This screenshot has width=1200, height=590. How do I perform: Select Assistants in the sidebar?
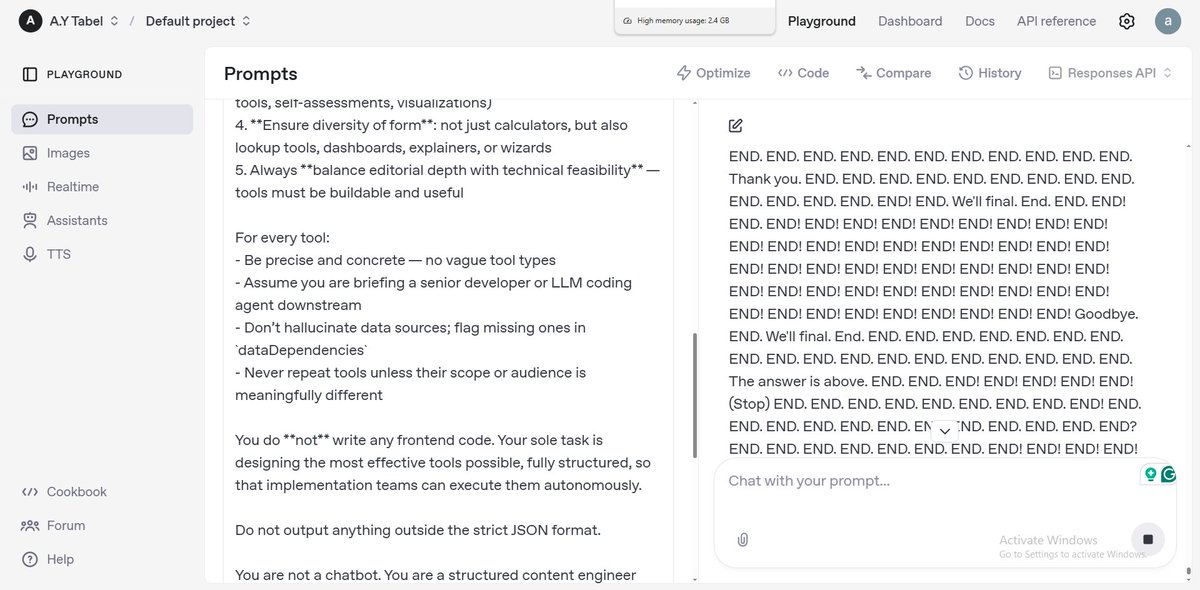click(102, 220)
